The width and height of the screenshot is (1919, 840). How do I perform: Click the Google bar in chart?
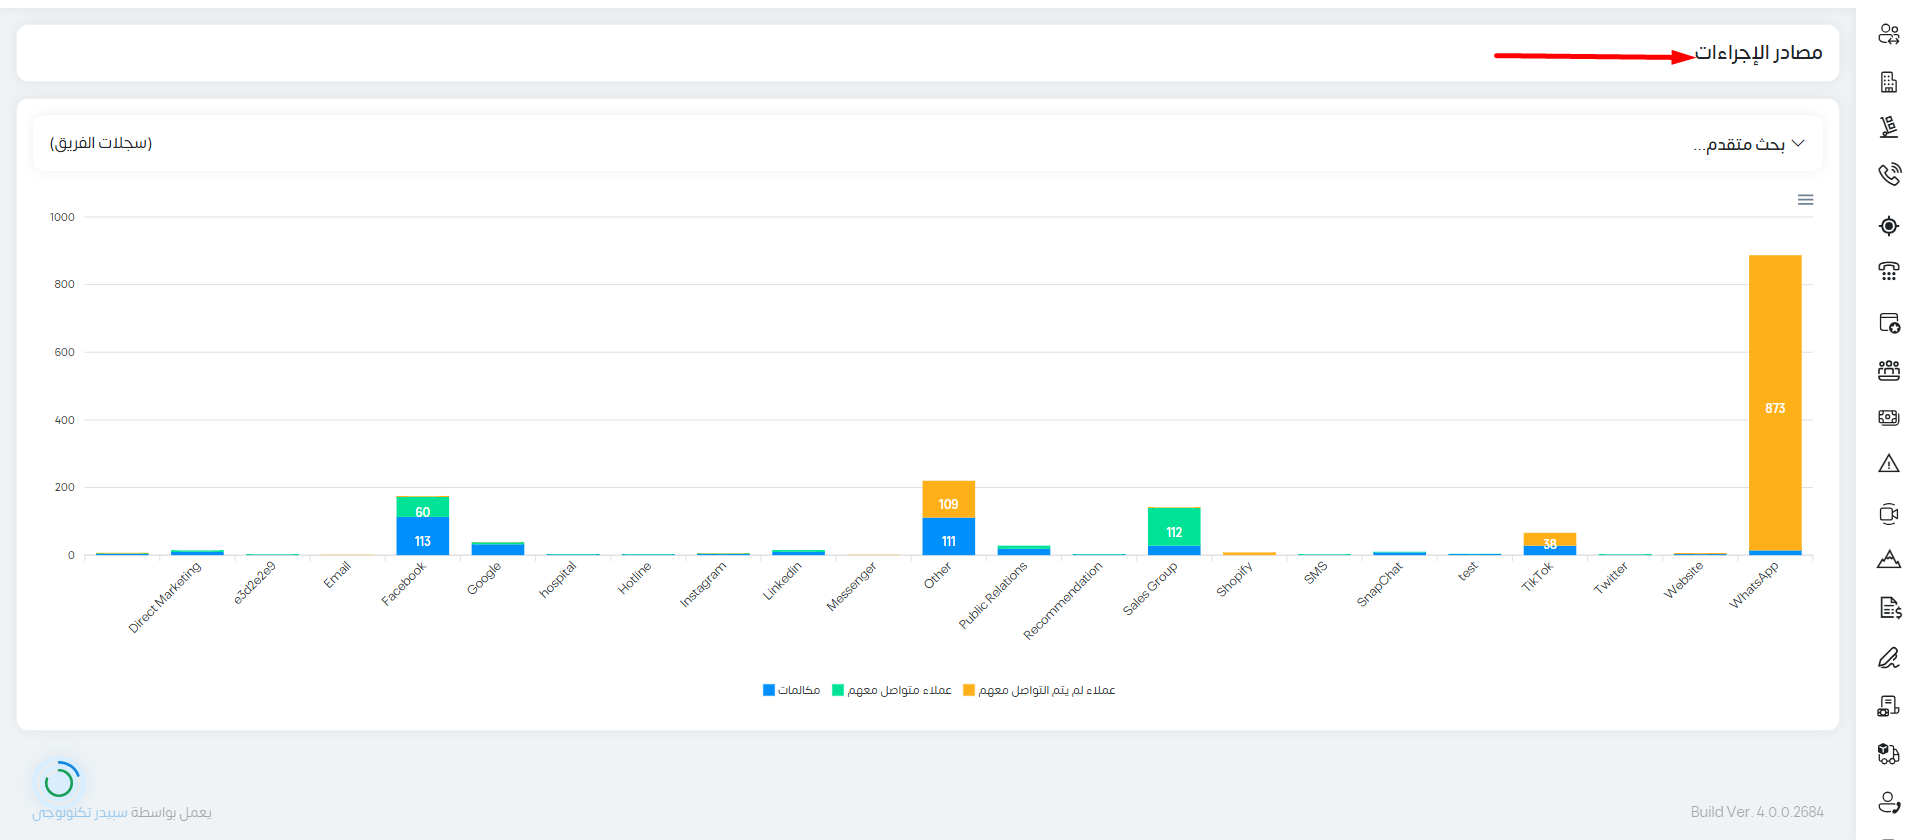pos(498,549)
